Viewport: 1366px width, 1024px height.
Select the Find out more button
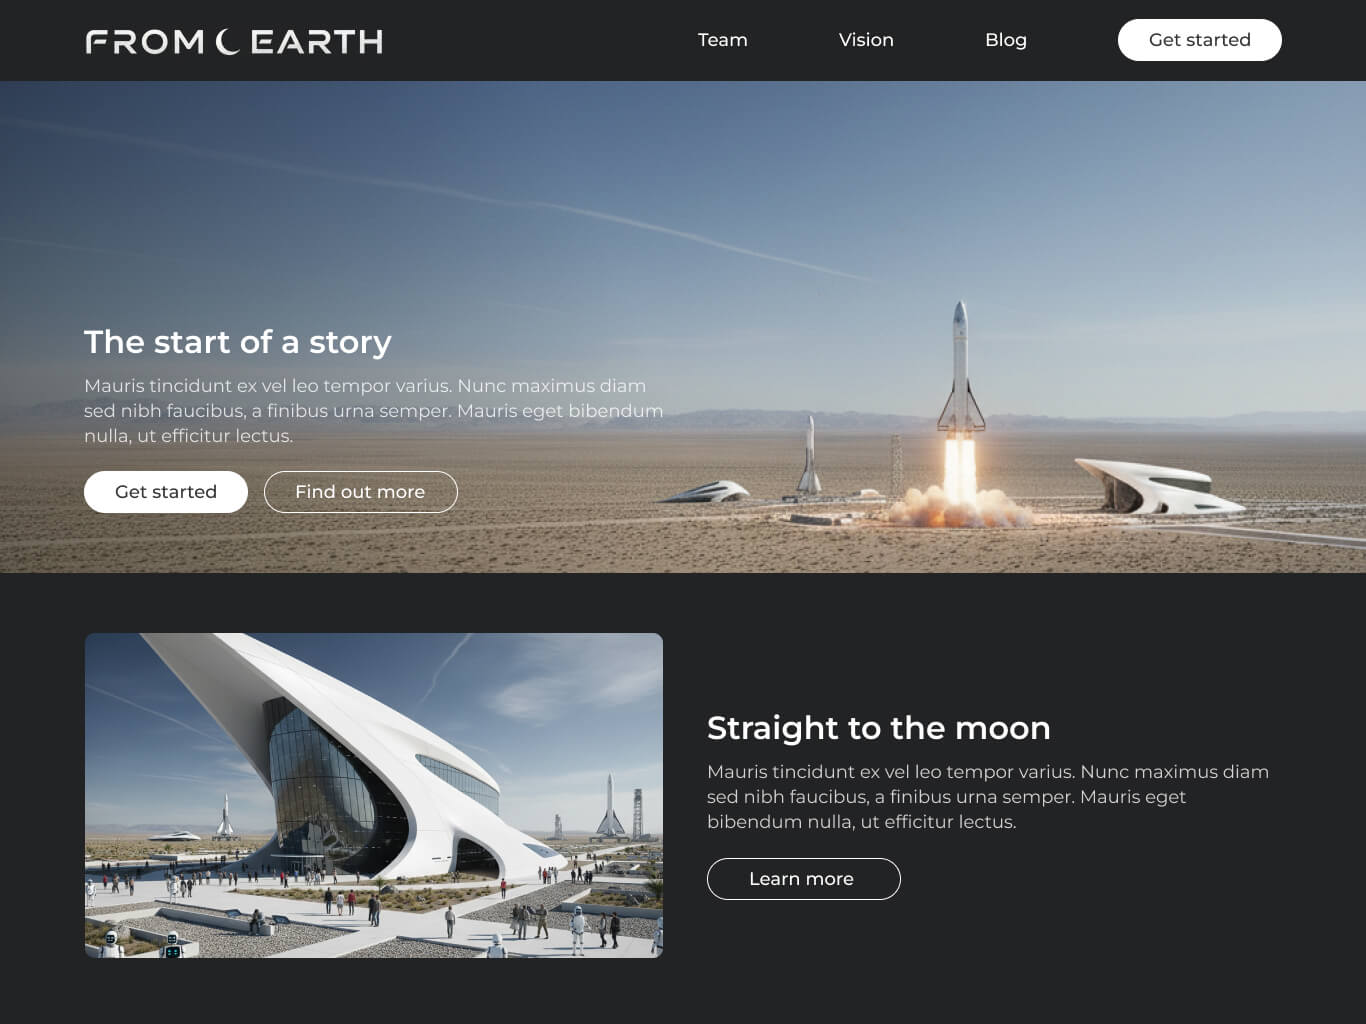[x=361, y=492]
